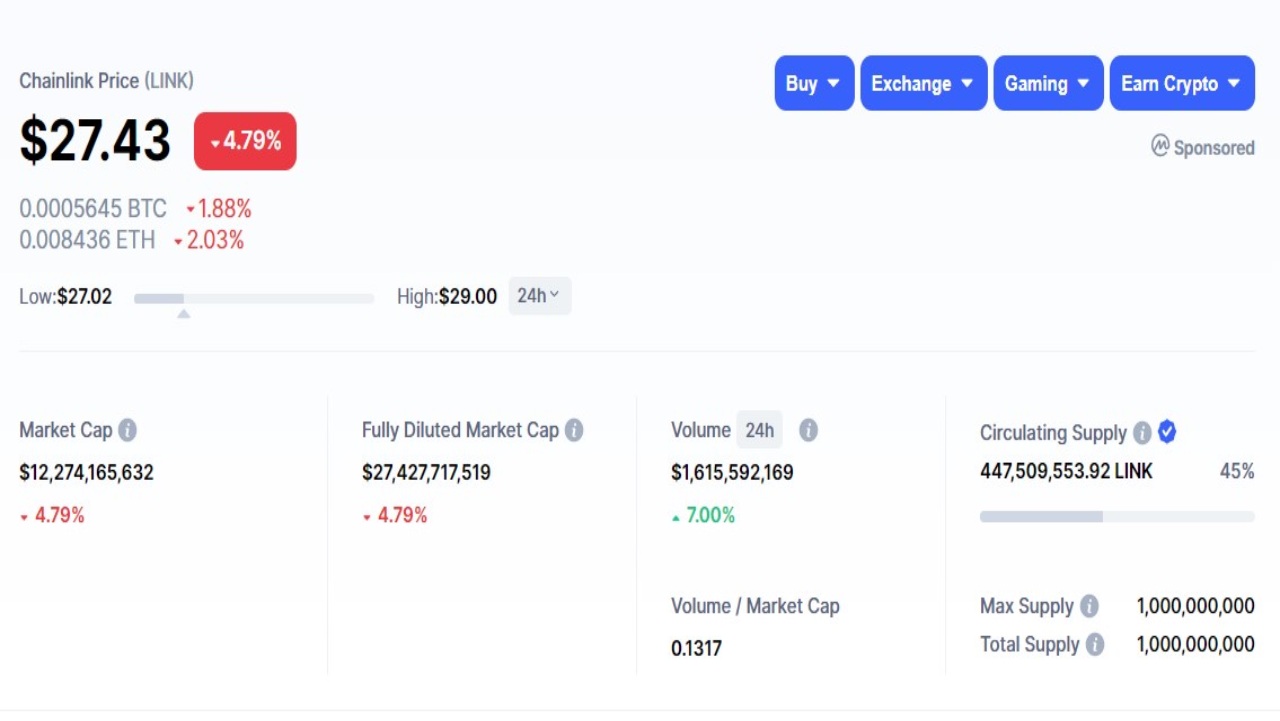This screenshot has height=721, width=1280.
Task: Expand the Earn Crypto dropdown
Action: tap(1181, 83)
